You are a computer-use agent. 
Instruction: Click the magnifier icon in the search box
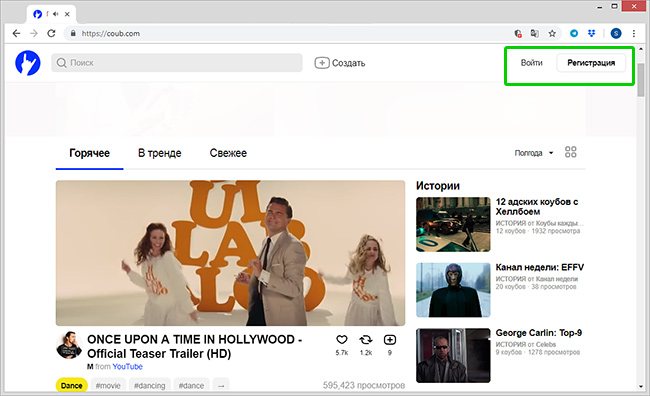[61, 63]
